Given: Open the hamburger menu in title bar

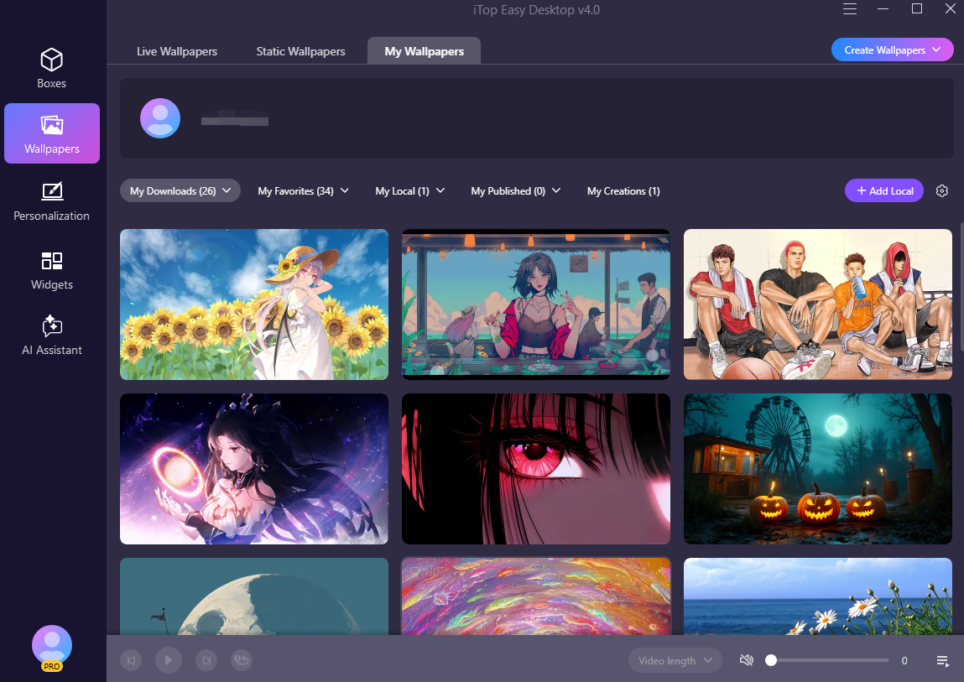Looking at the screenshot, I should point(850,9).
